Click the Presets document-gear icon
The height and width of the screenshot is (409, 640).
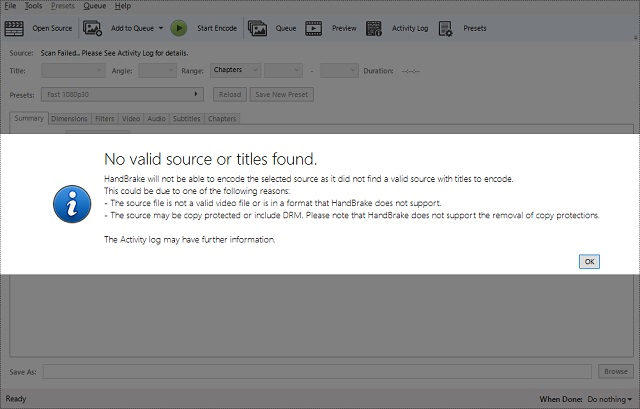coord(445,28)
